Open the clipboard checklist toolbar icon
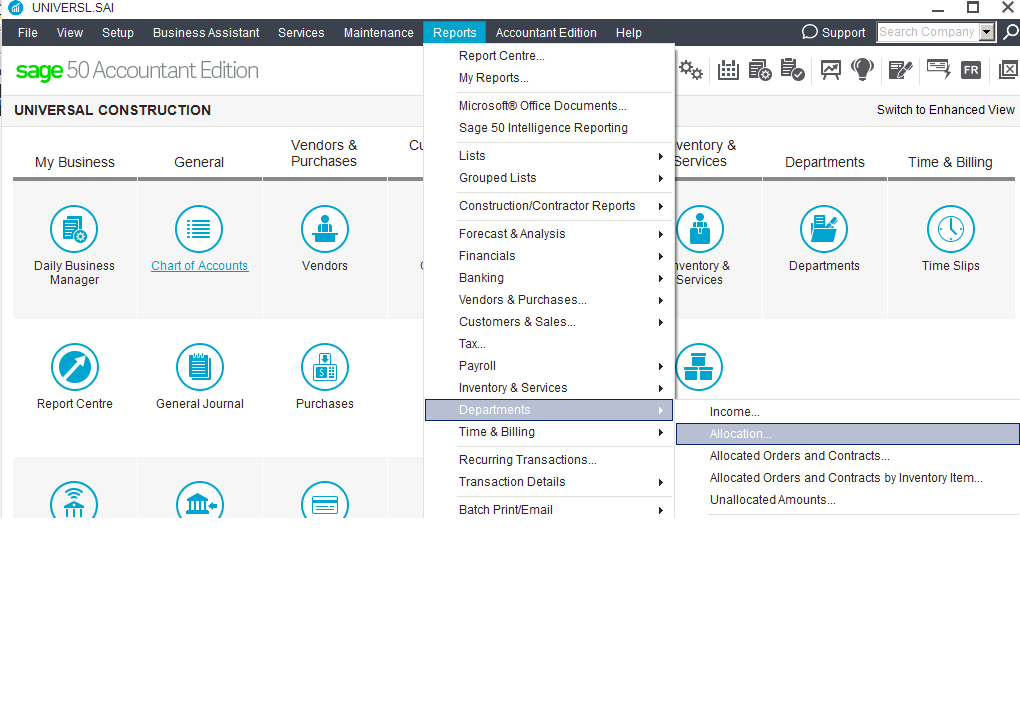 click(x=792, y=70)
